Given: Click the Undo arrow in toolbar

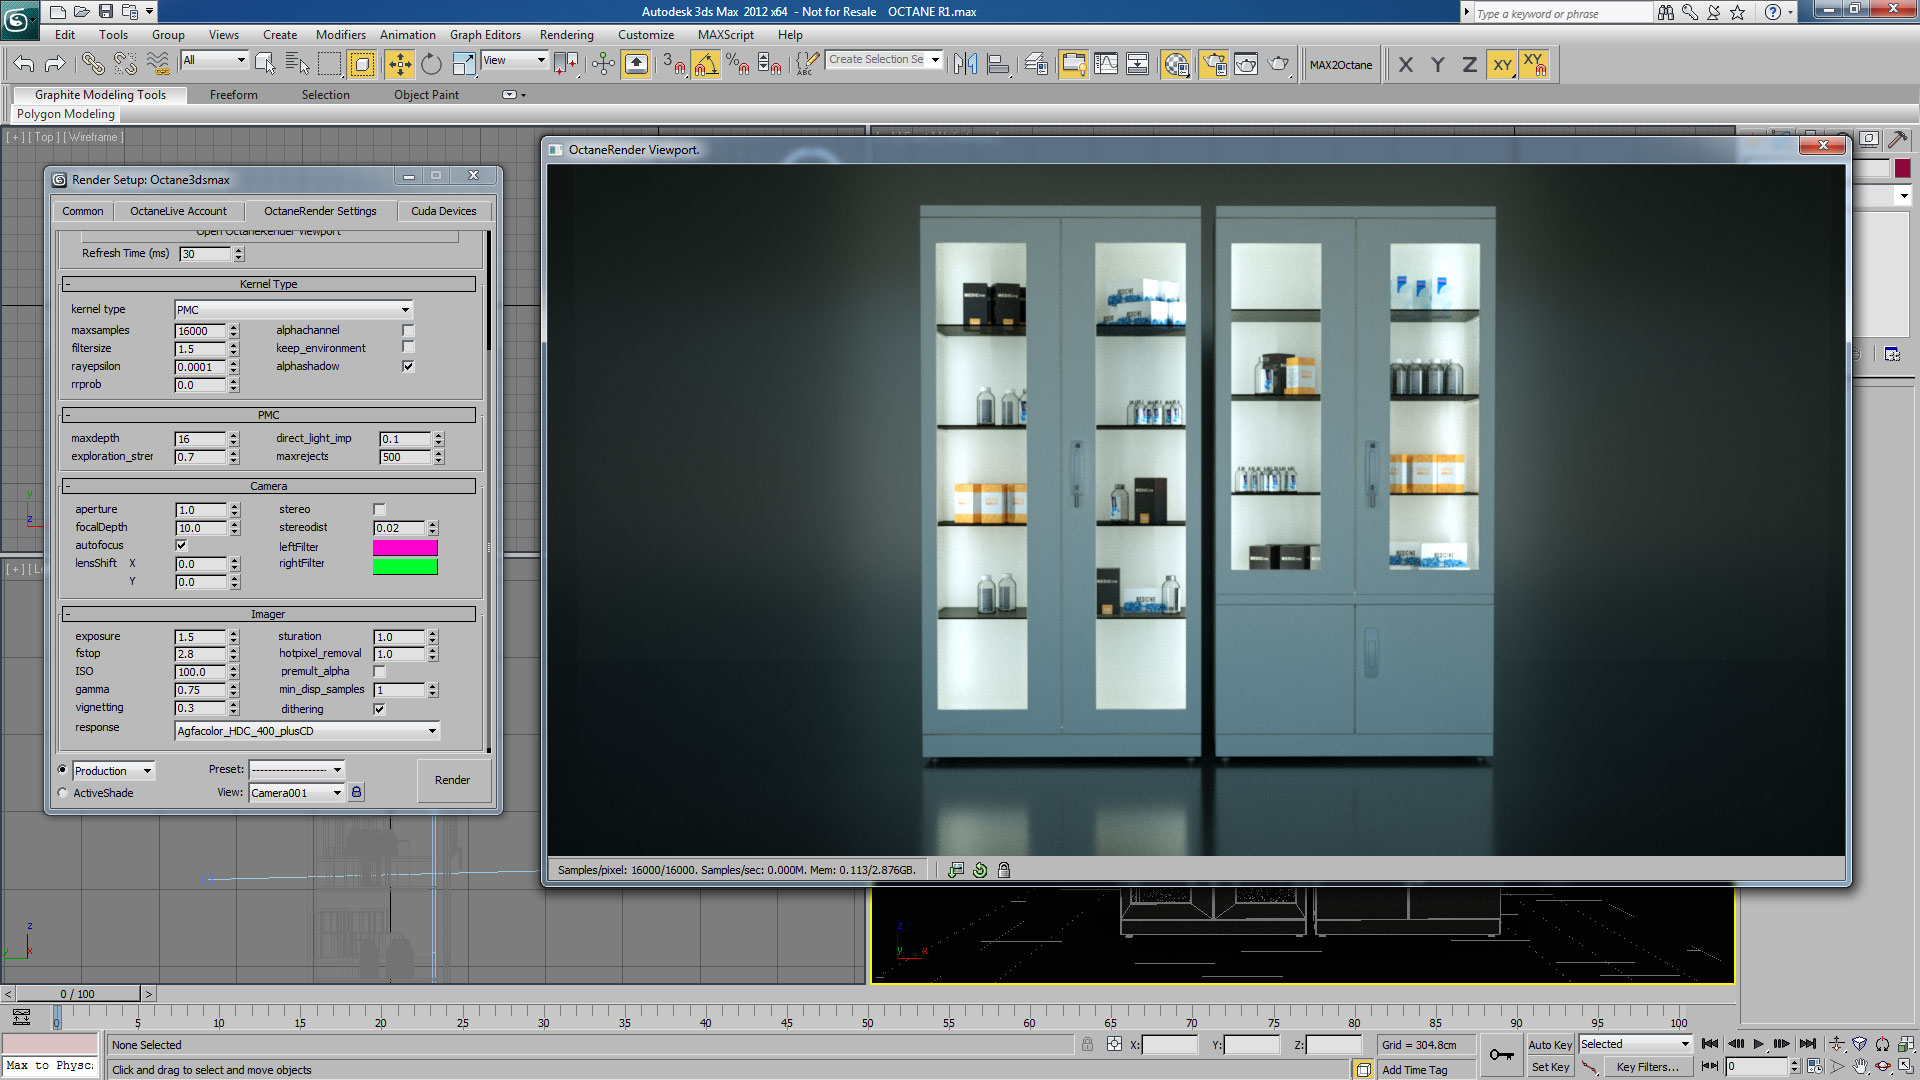Looking at the screenshot, I should (23, 65).
